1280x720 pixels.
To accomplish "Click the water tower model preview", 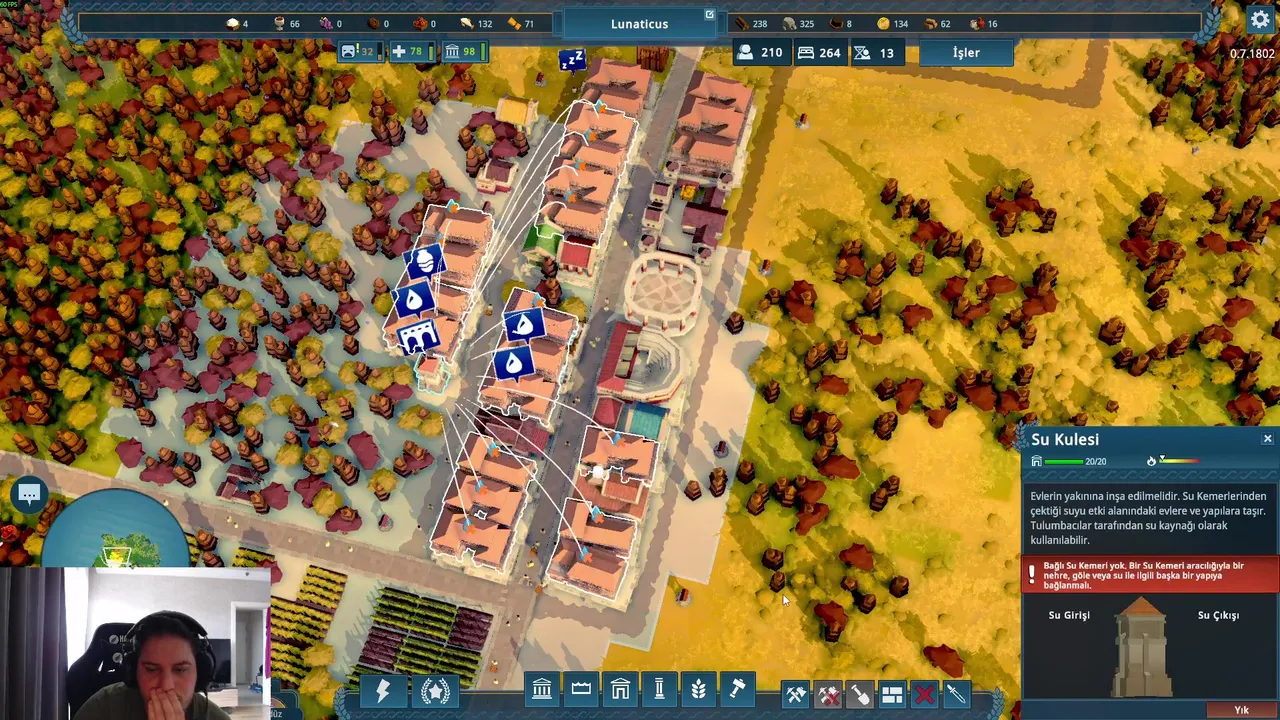I will coord(1143,647).
